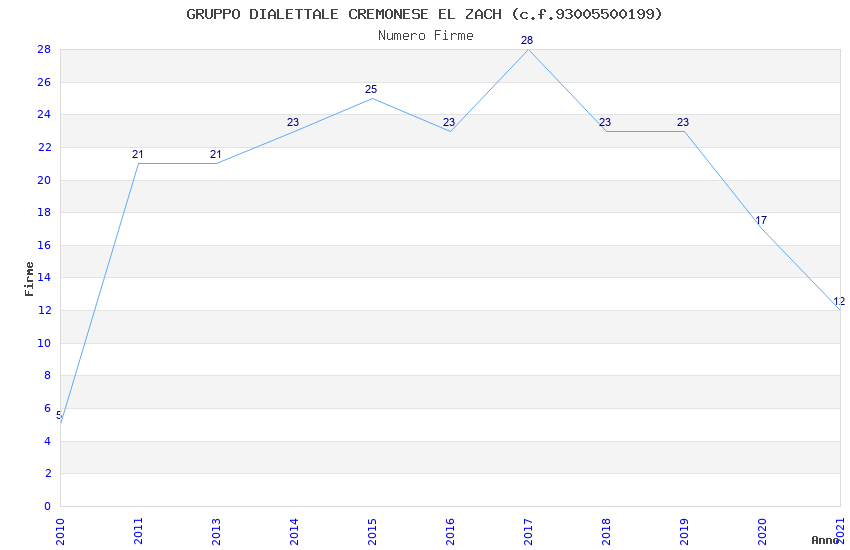Select the 2019 year label on x-axis

684,532
